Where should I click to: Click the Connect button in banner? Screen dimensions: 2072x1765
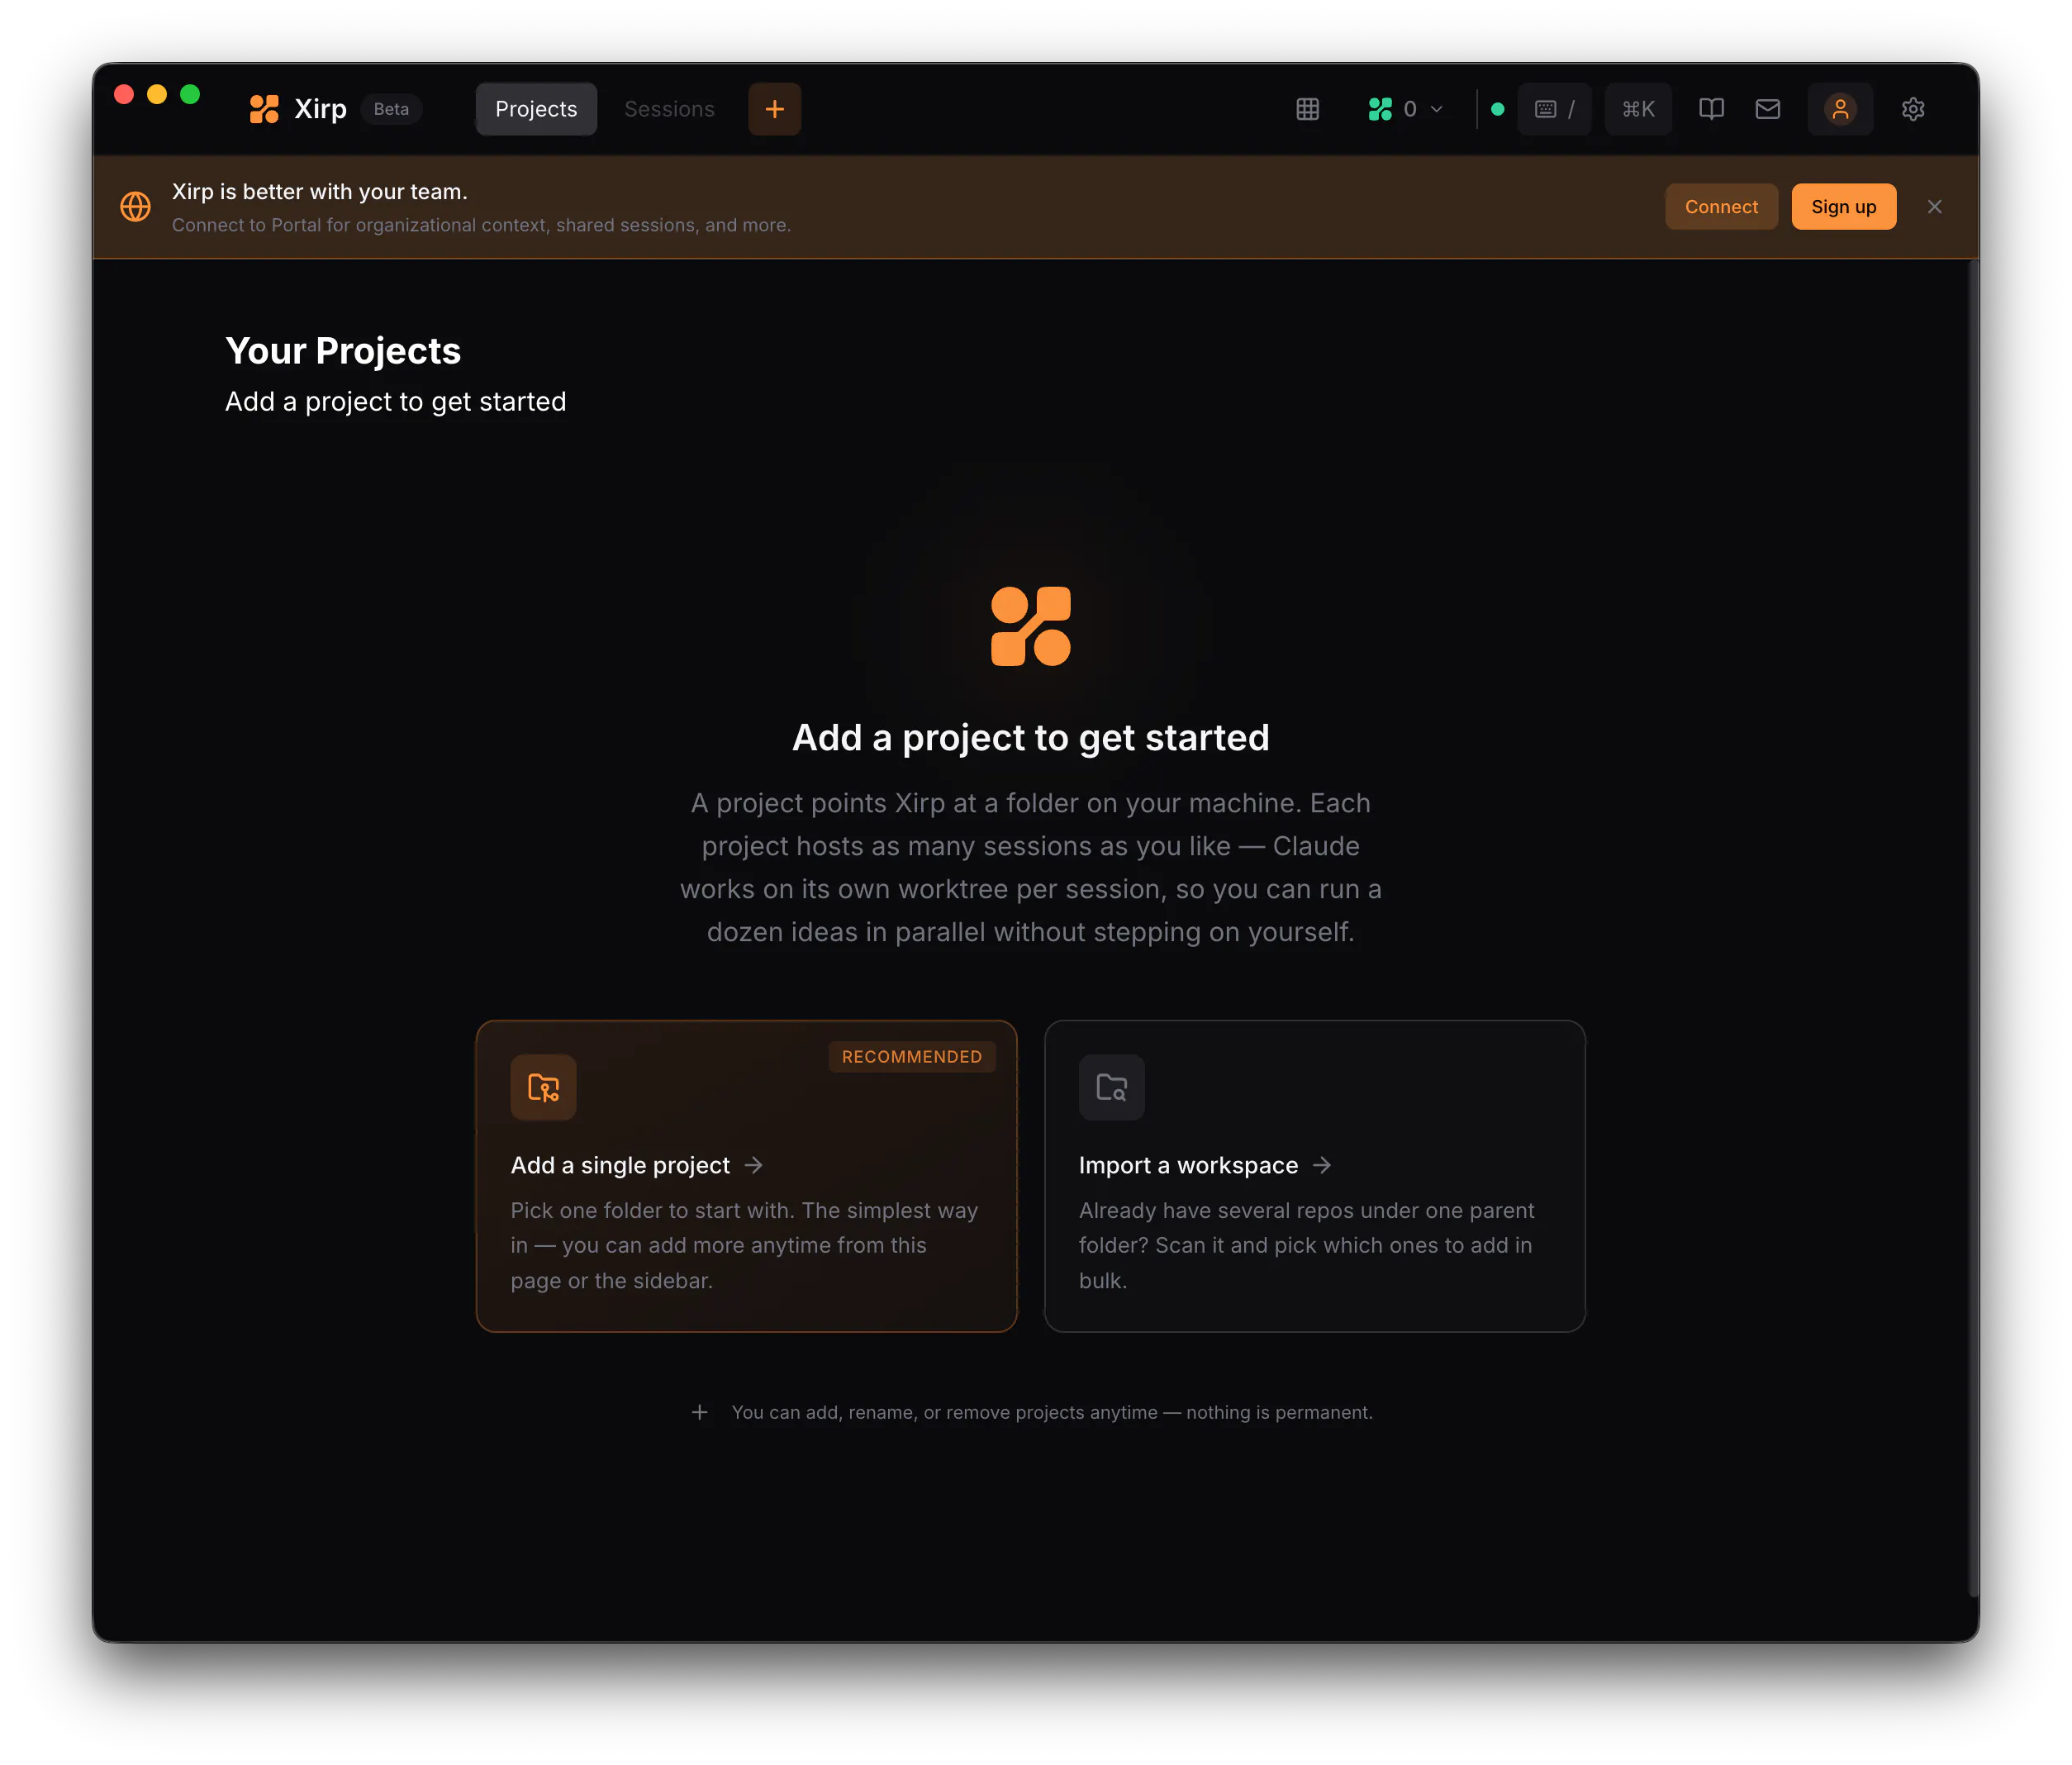tap(1720, 207)
